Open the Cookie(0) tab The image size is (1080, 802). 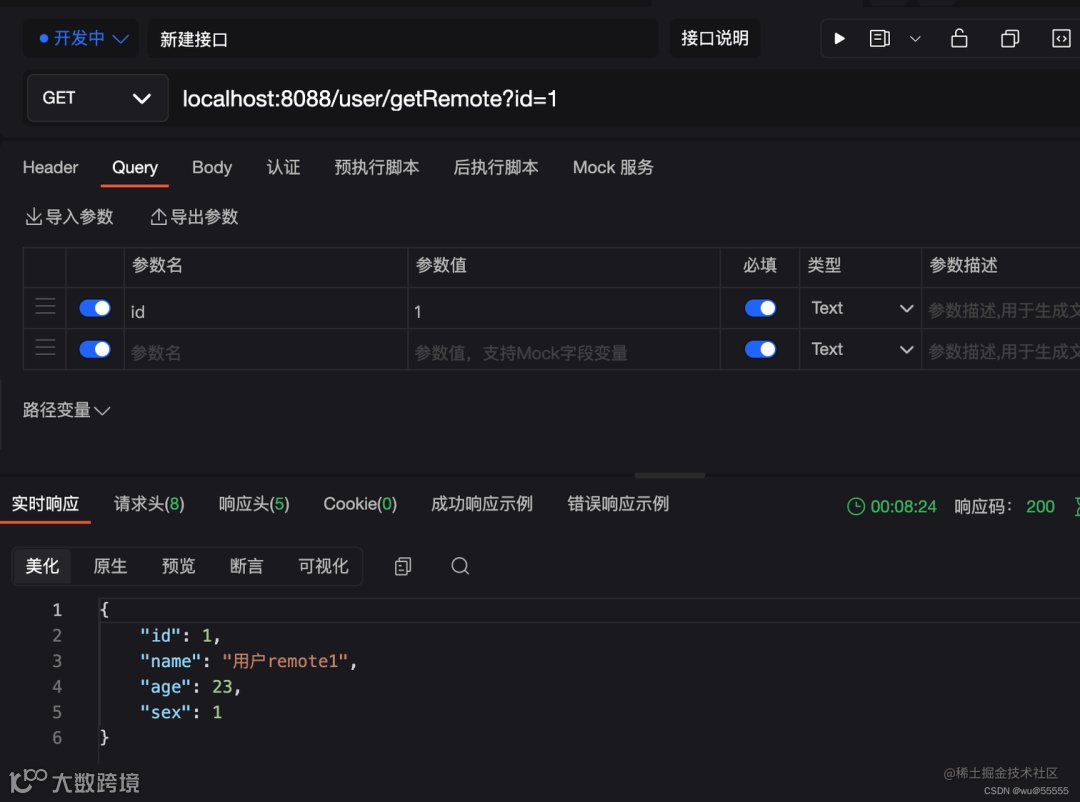point(360,504)
